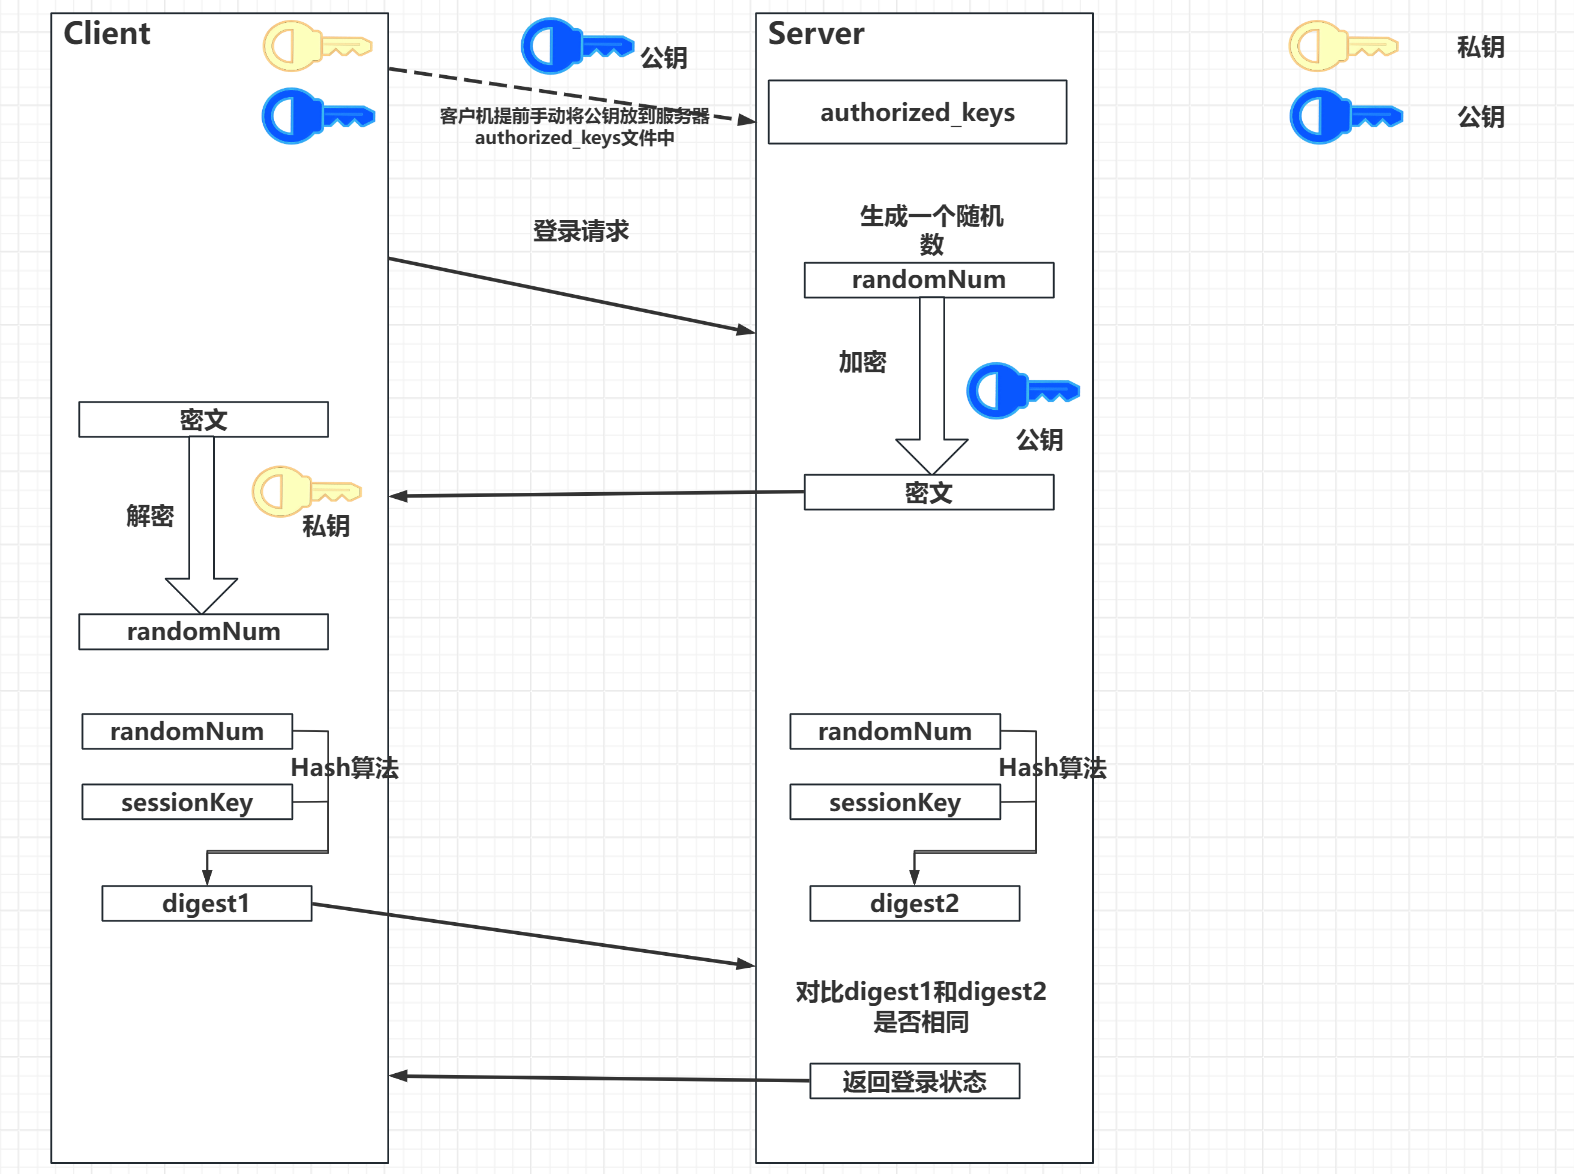Click the Server randomNum box joined to Hash算法
This screenshot has height=1174, width=1574.
895,731
